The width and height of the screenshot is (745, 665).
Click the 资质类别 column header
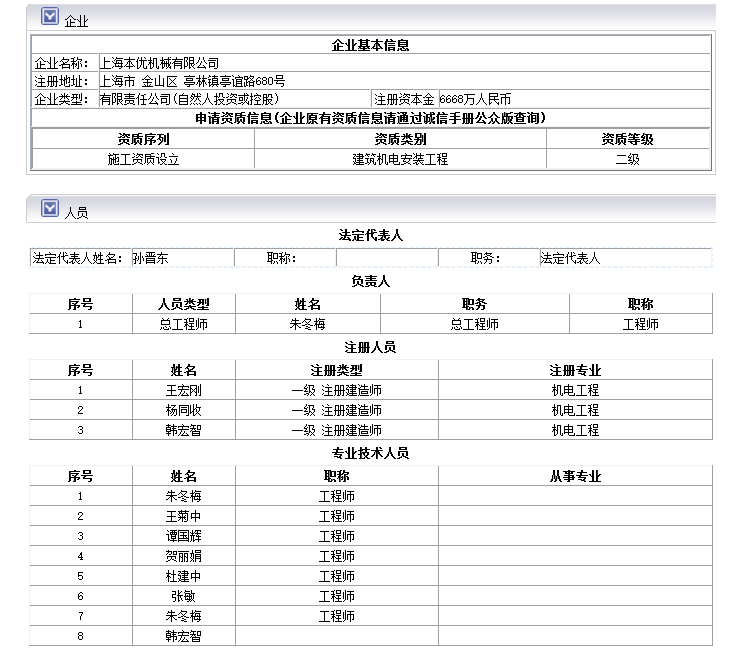tap(400, 139)
